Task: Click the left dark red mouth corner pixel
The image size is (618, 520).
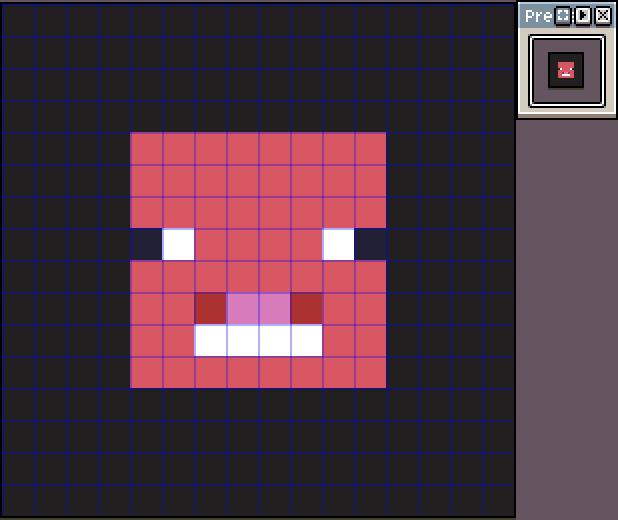Action: tap(210, 309)
